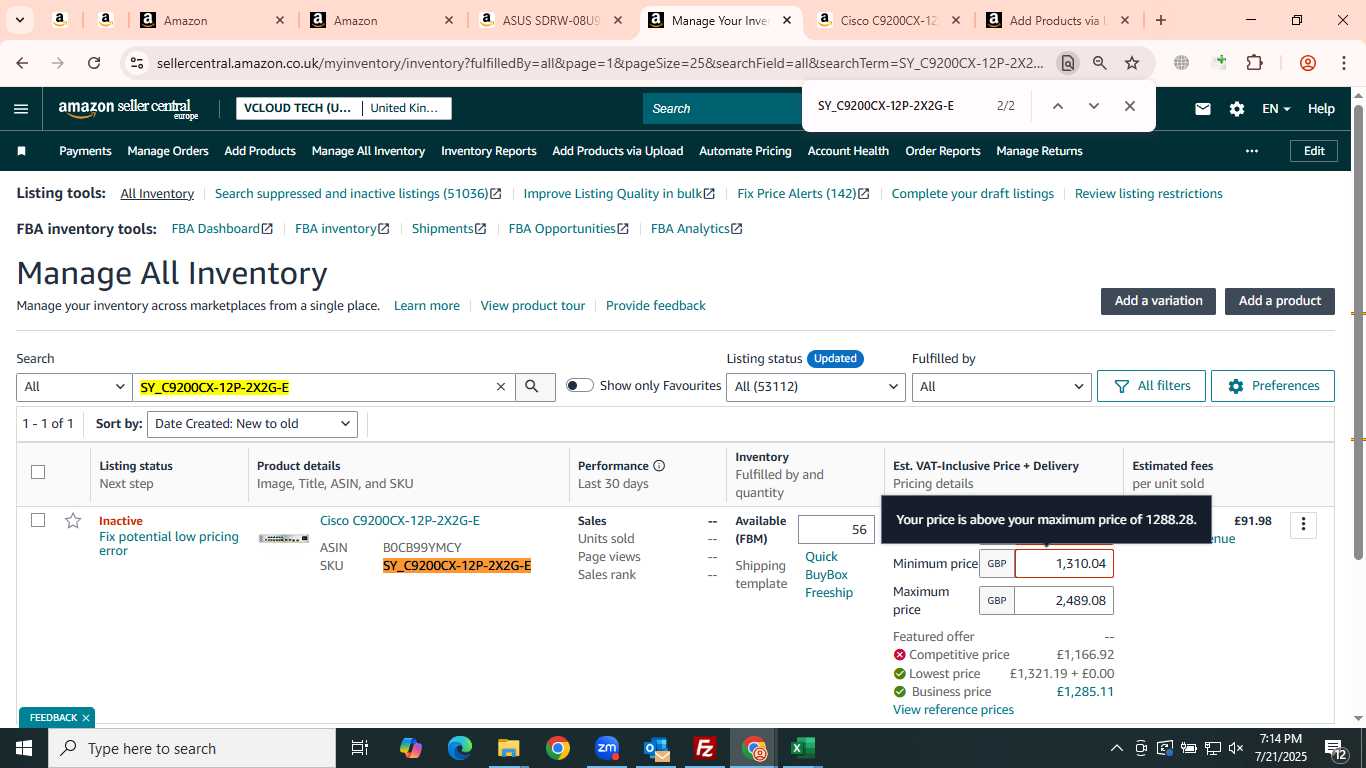The width and height of the screenshot is (1366, 768).
Task: Open browser zoom magnifier icon
Action: coord(1100,63)
